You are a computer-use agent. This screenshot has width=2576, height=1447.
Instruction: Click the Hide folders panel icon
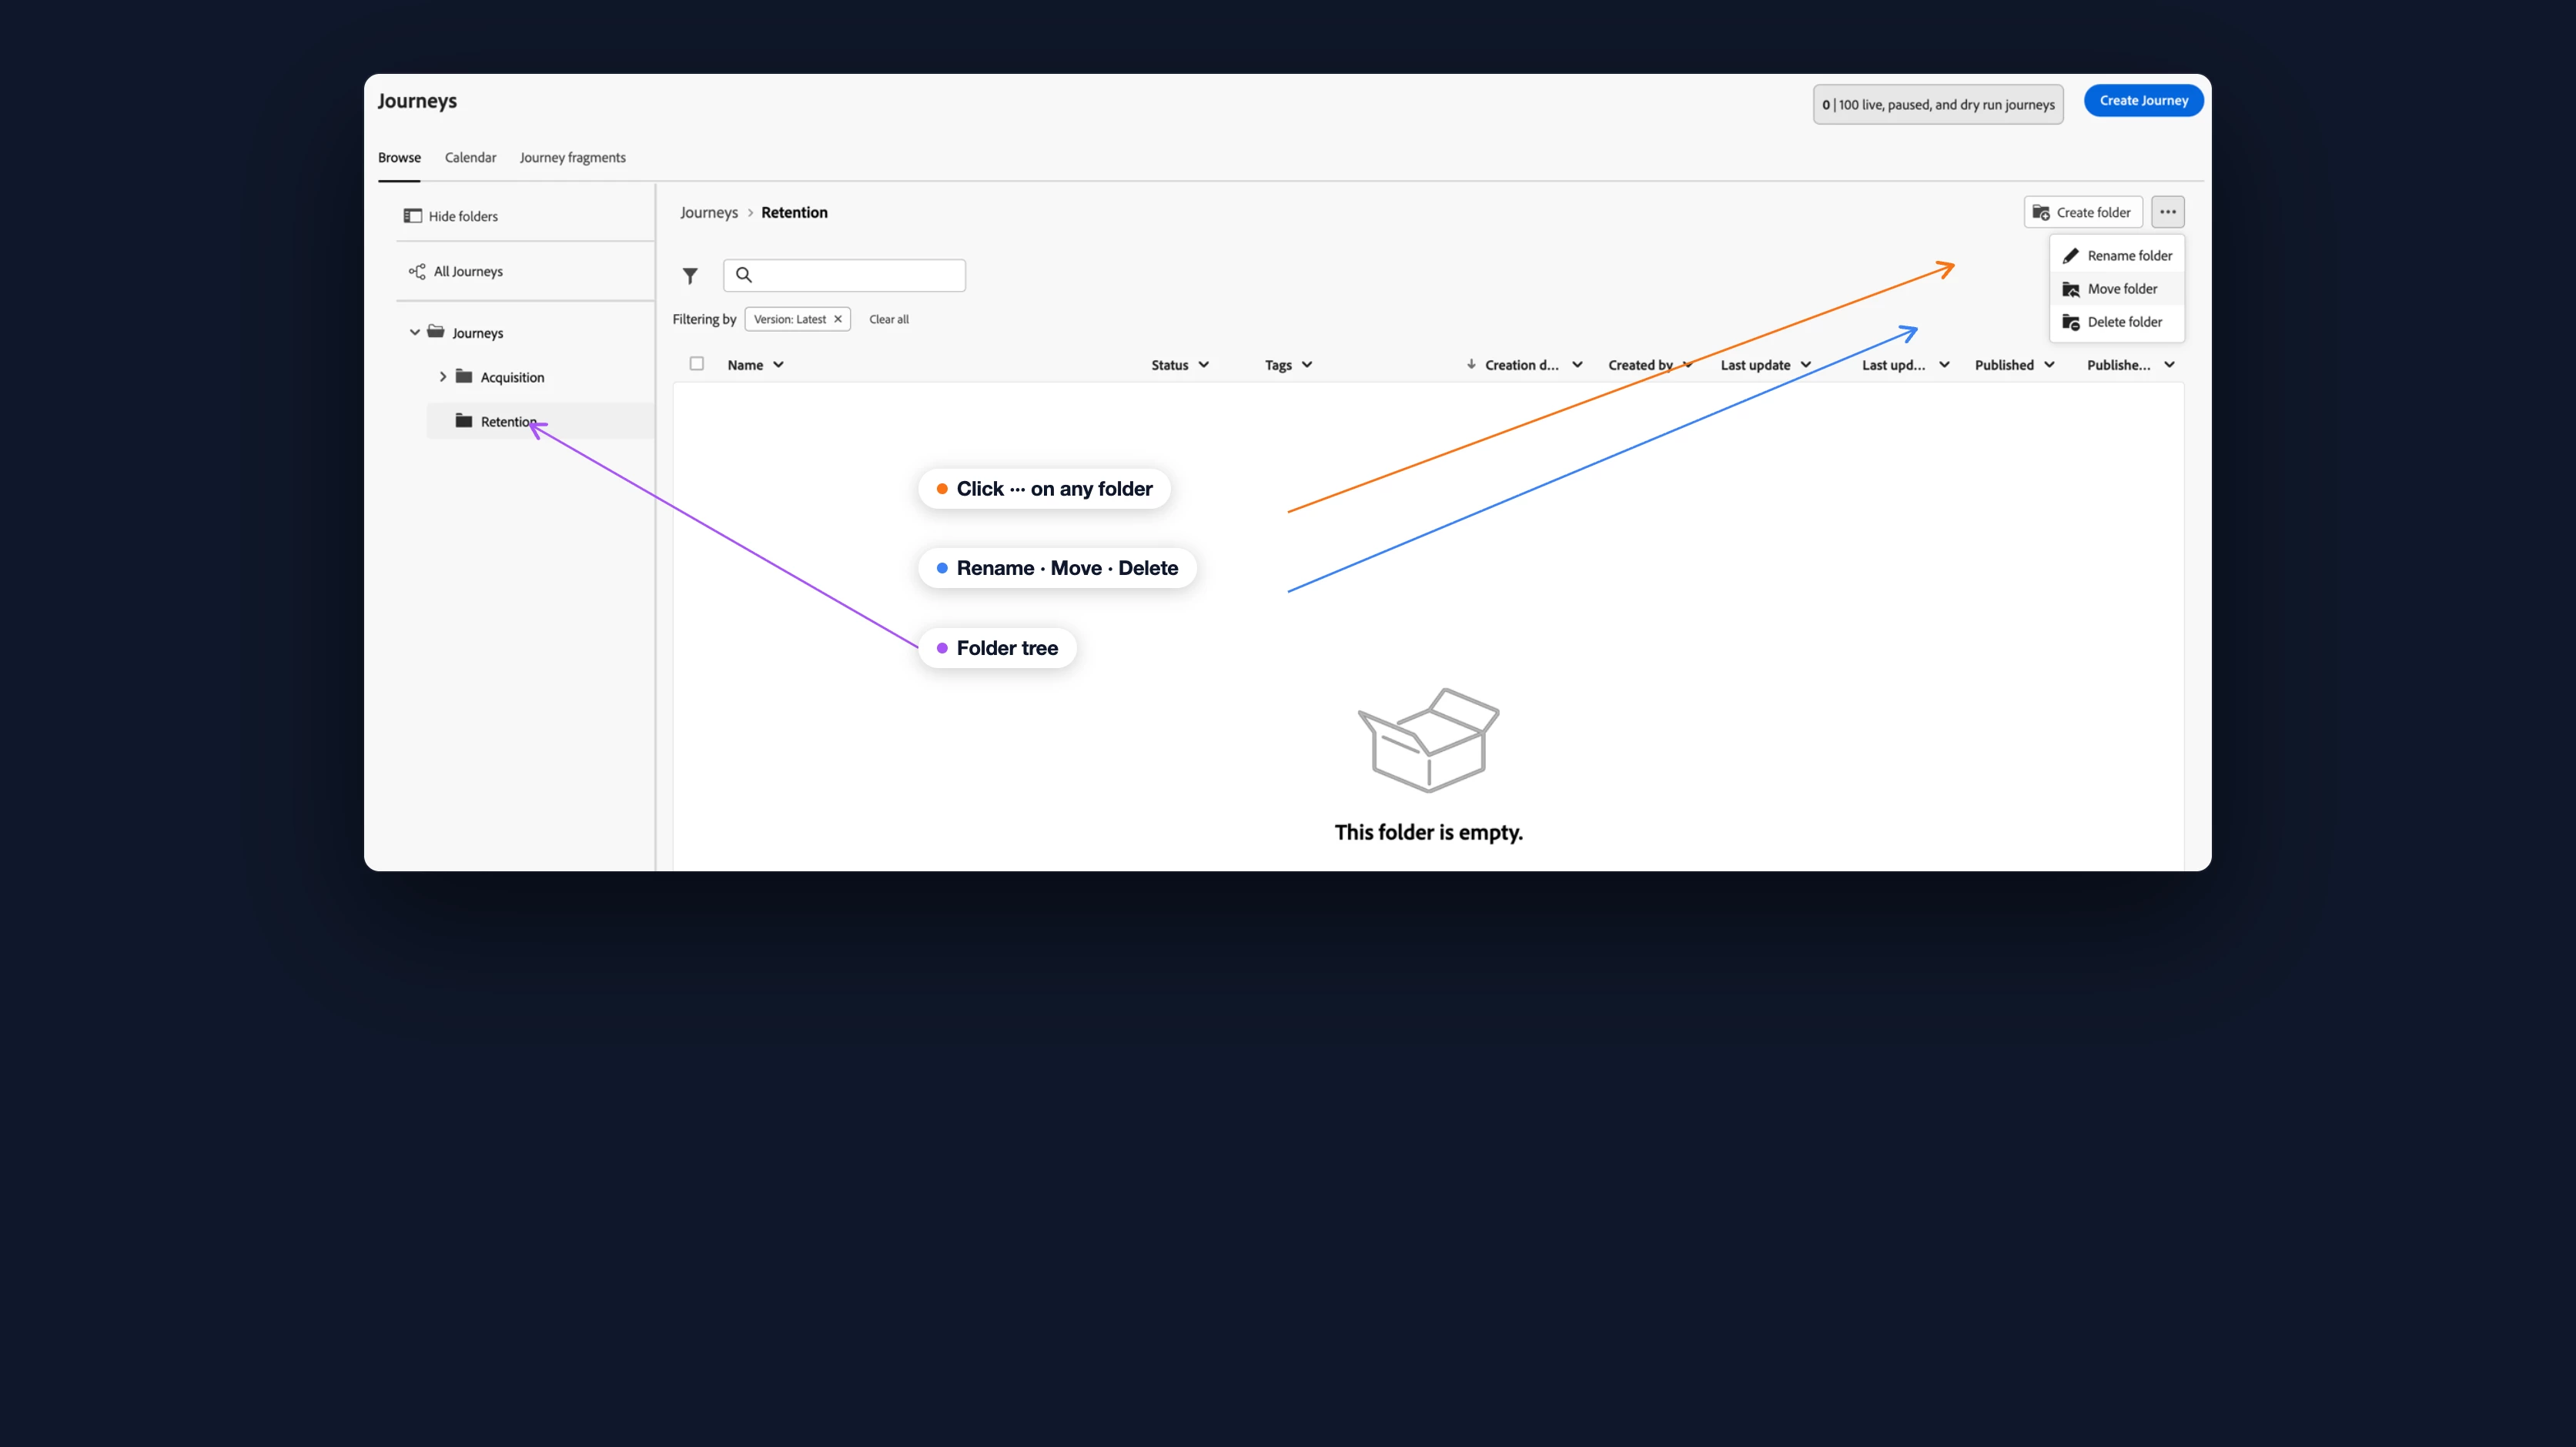[413, 216]
